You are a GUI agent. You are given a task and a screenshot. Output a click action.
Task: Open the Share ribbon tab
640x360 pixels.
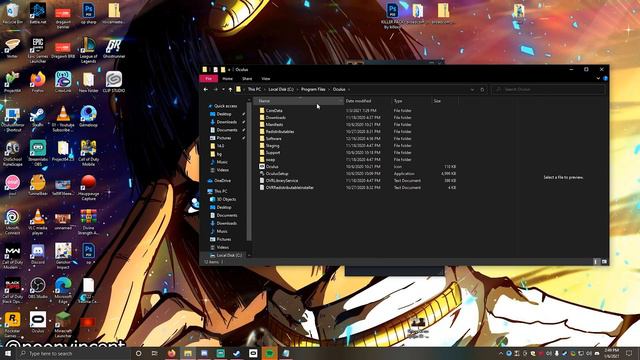pyautogui.click(x=247, y=78)
